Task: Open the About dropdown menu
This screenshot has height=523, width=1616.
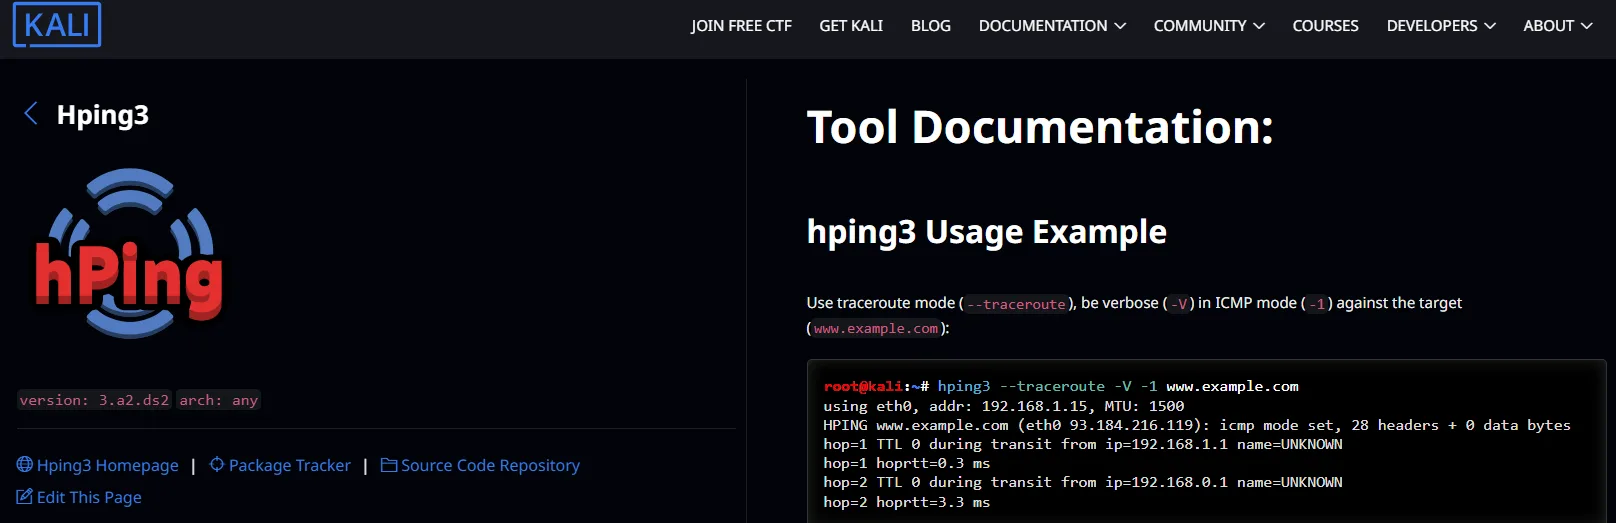Action: click(1557, 26)
